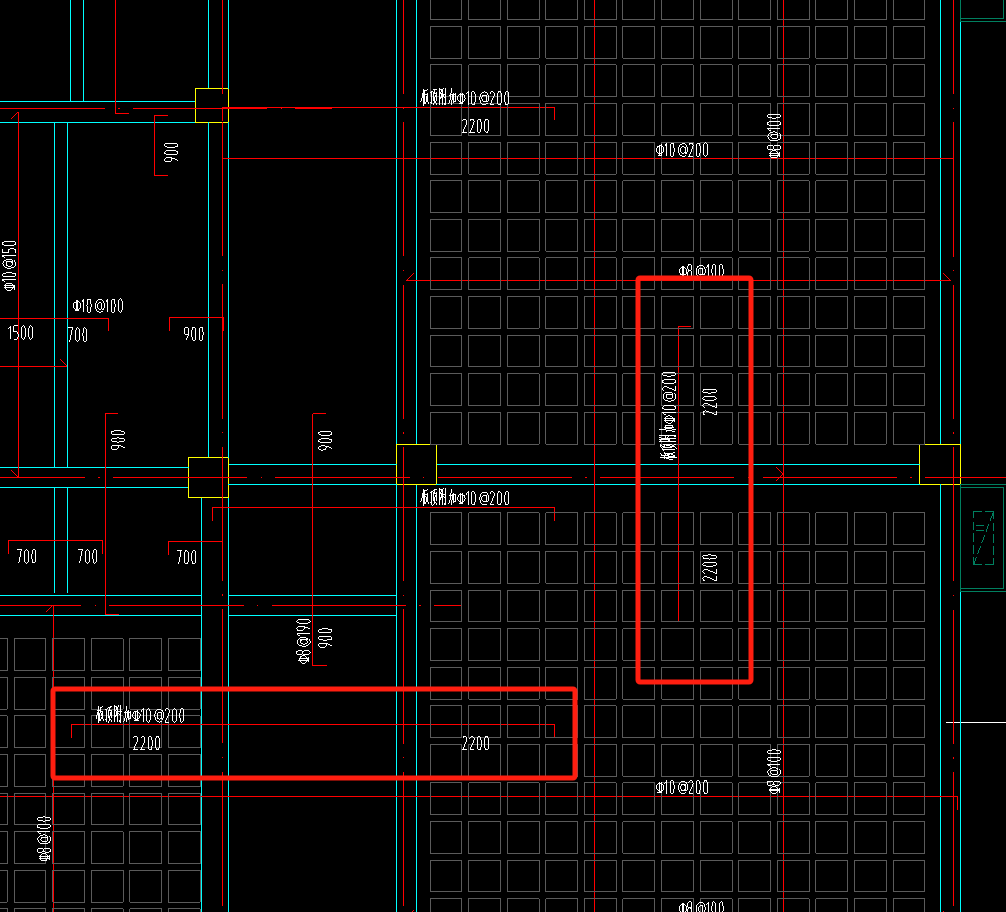Select the vertical 板顶附加Φ10@200 annotation
The image size is (1006, 912).
tap(669, 415)
